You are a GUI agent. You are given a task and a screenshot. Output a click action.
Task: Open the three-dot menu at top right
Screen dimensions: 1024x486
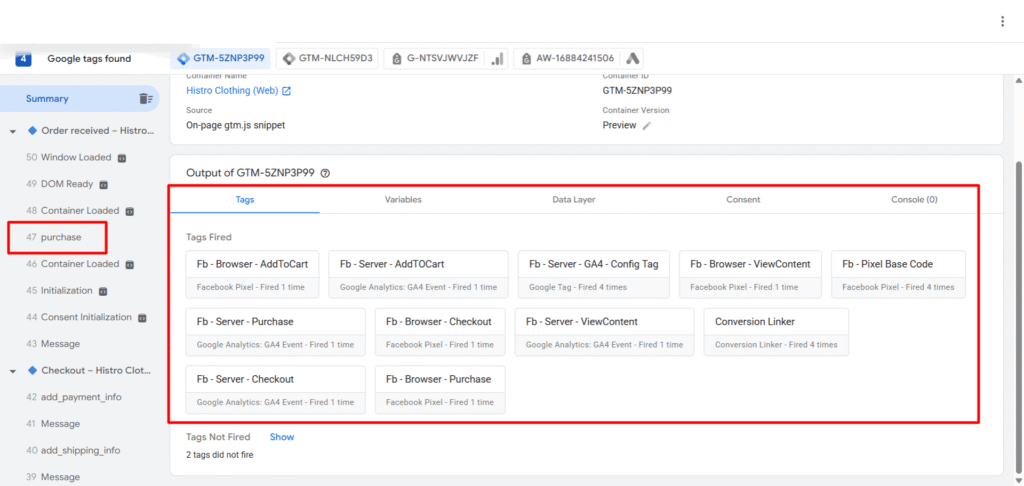(x=1002, y=21)
